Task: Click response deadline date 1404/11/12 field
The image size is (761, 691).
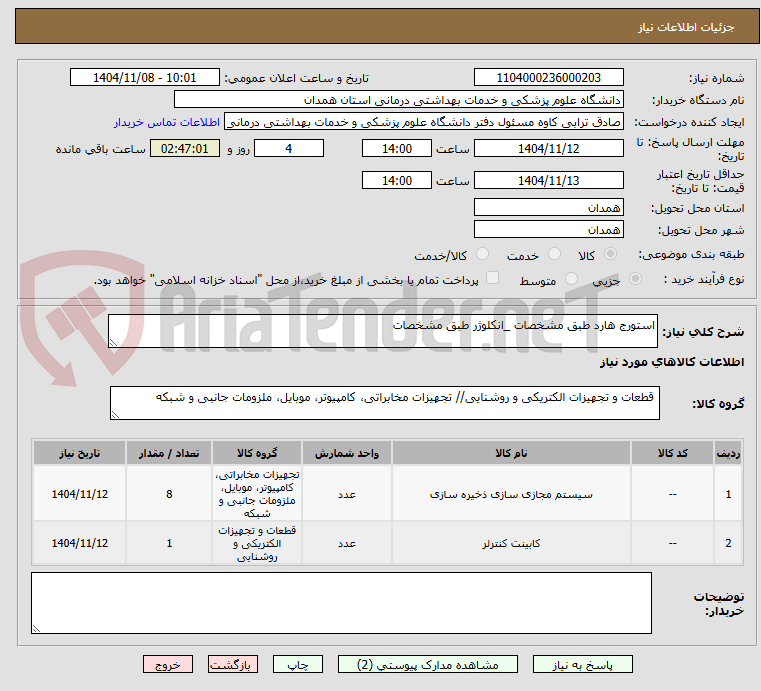Action: click(x=548, y=148)
